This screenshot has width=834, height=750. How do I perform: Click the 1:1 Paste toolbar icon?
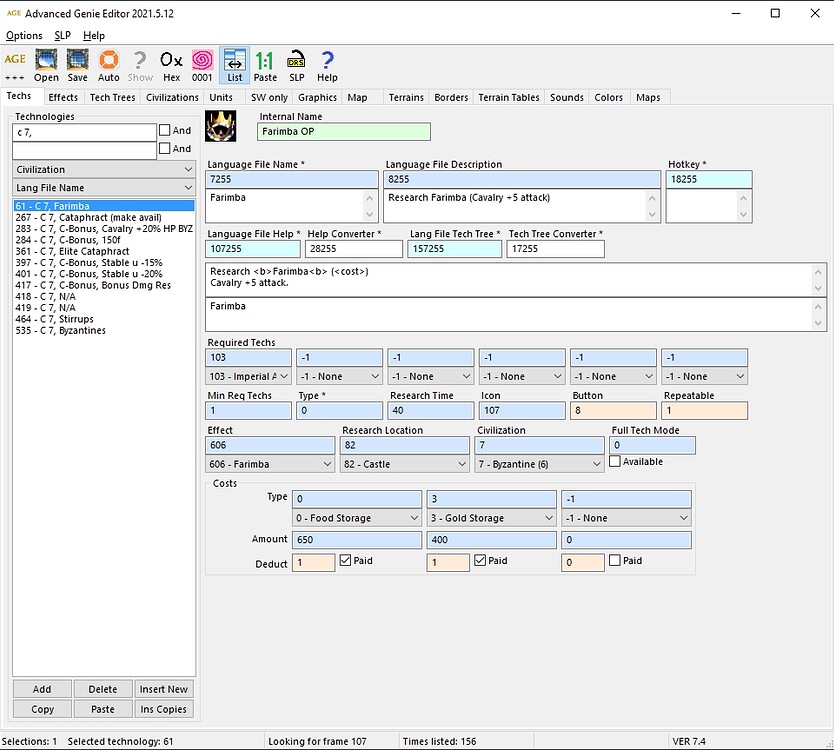click(265, 66)
